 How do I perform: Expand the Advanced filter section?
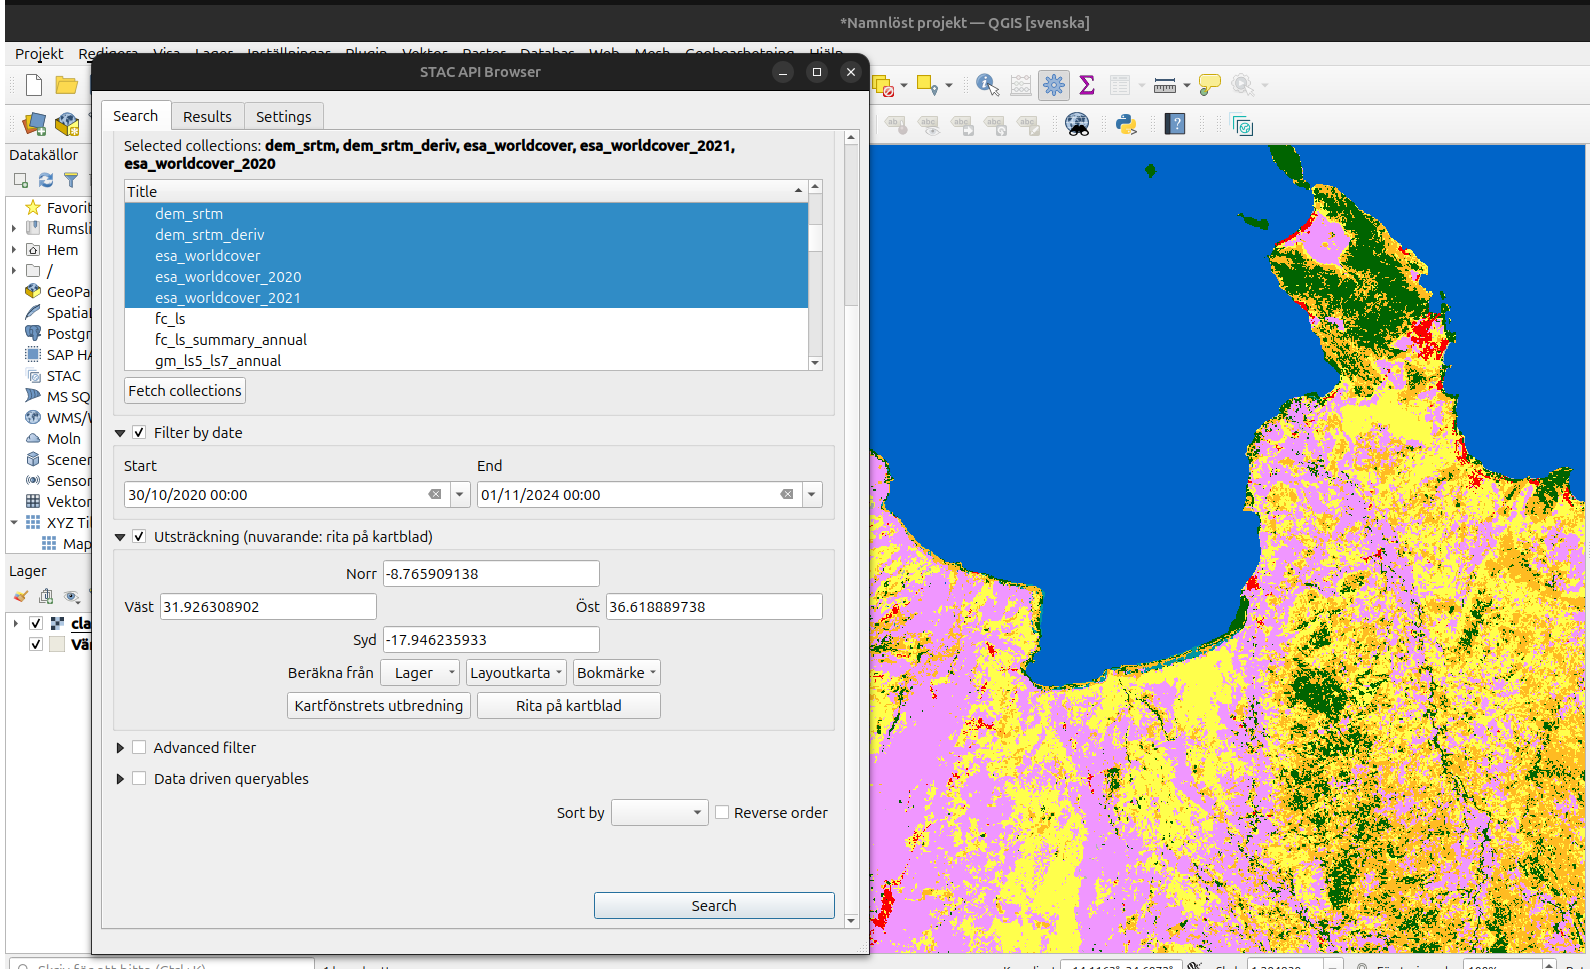[120, 748]
